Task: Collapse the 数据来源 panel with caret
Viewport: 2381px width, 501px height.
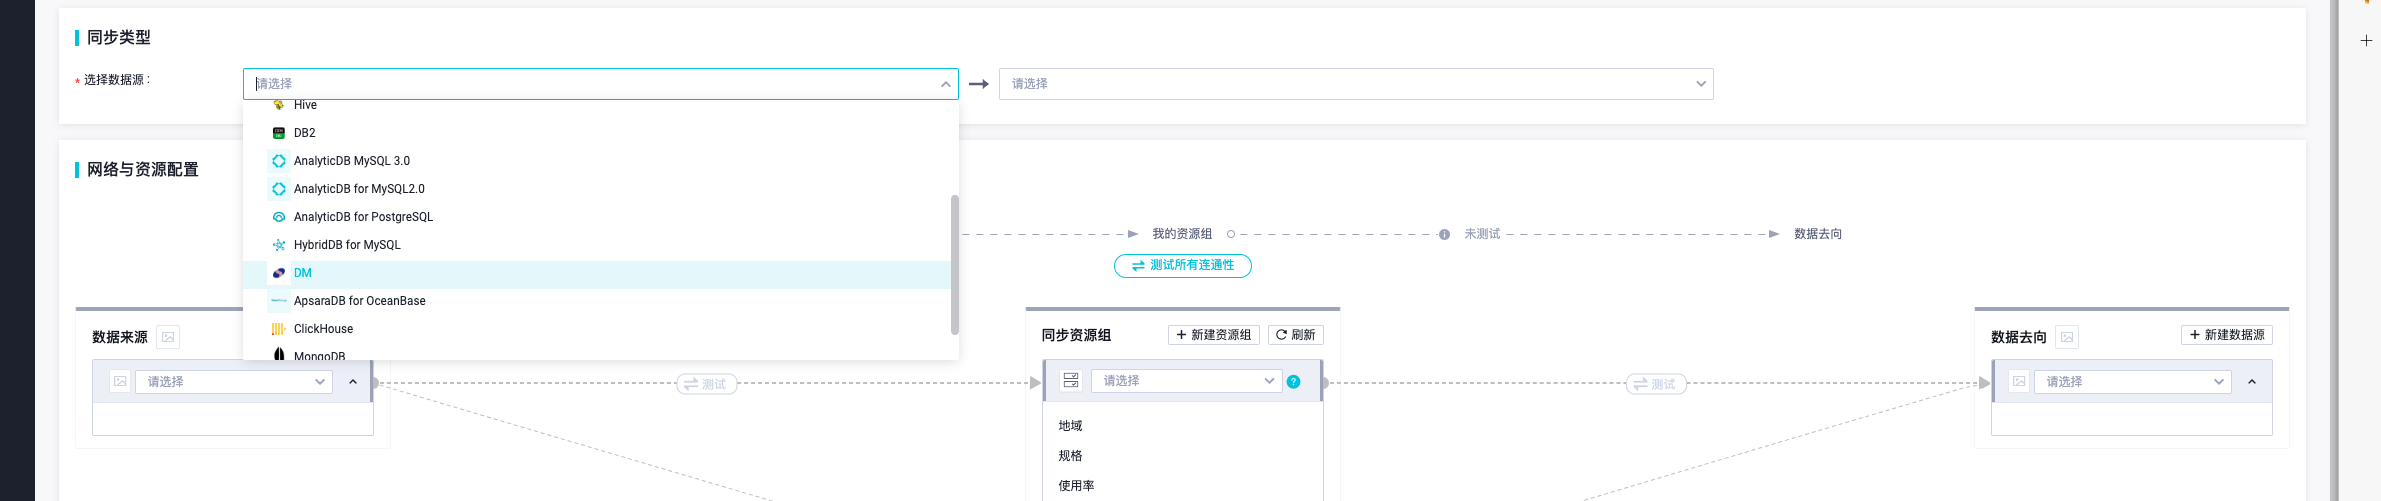Action: pos(353,382)
